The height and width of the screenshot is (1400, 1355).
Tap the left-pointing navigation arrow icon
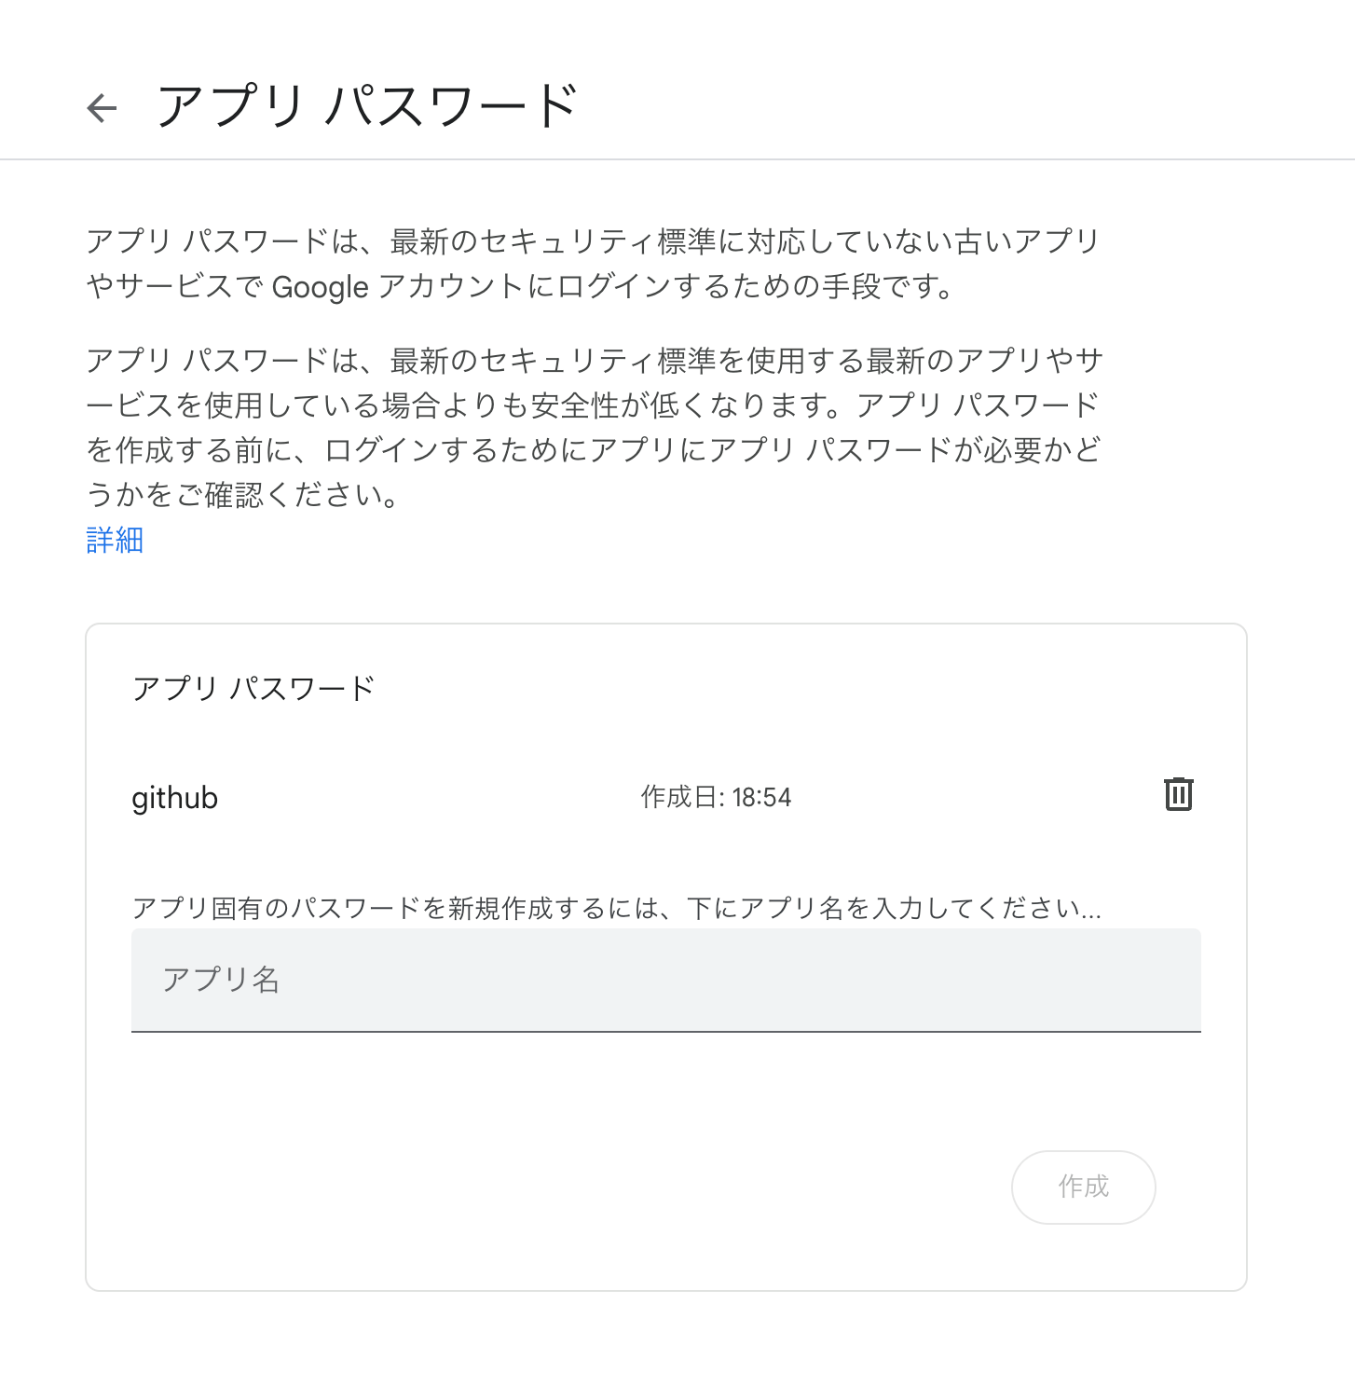[x=101, y=107]
